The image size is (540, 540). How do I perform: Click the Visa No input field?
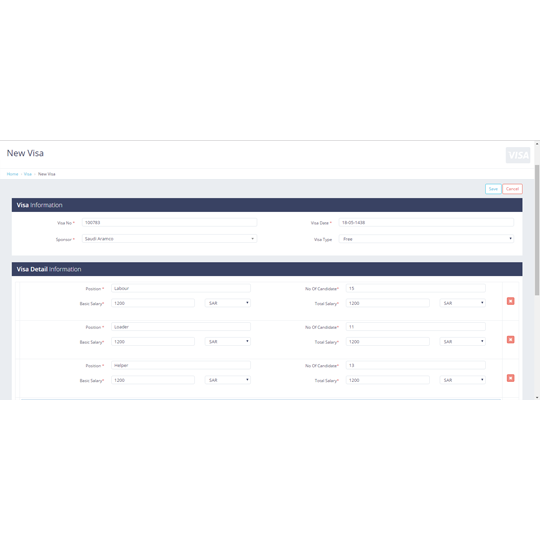(169, 222)
